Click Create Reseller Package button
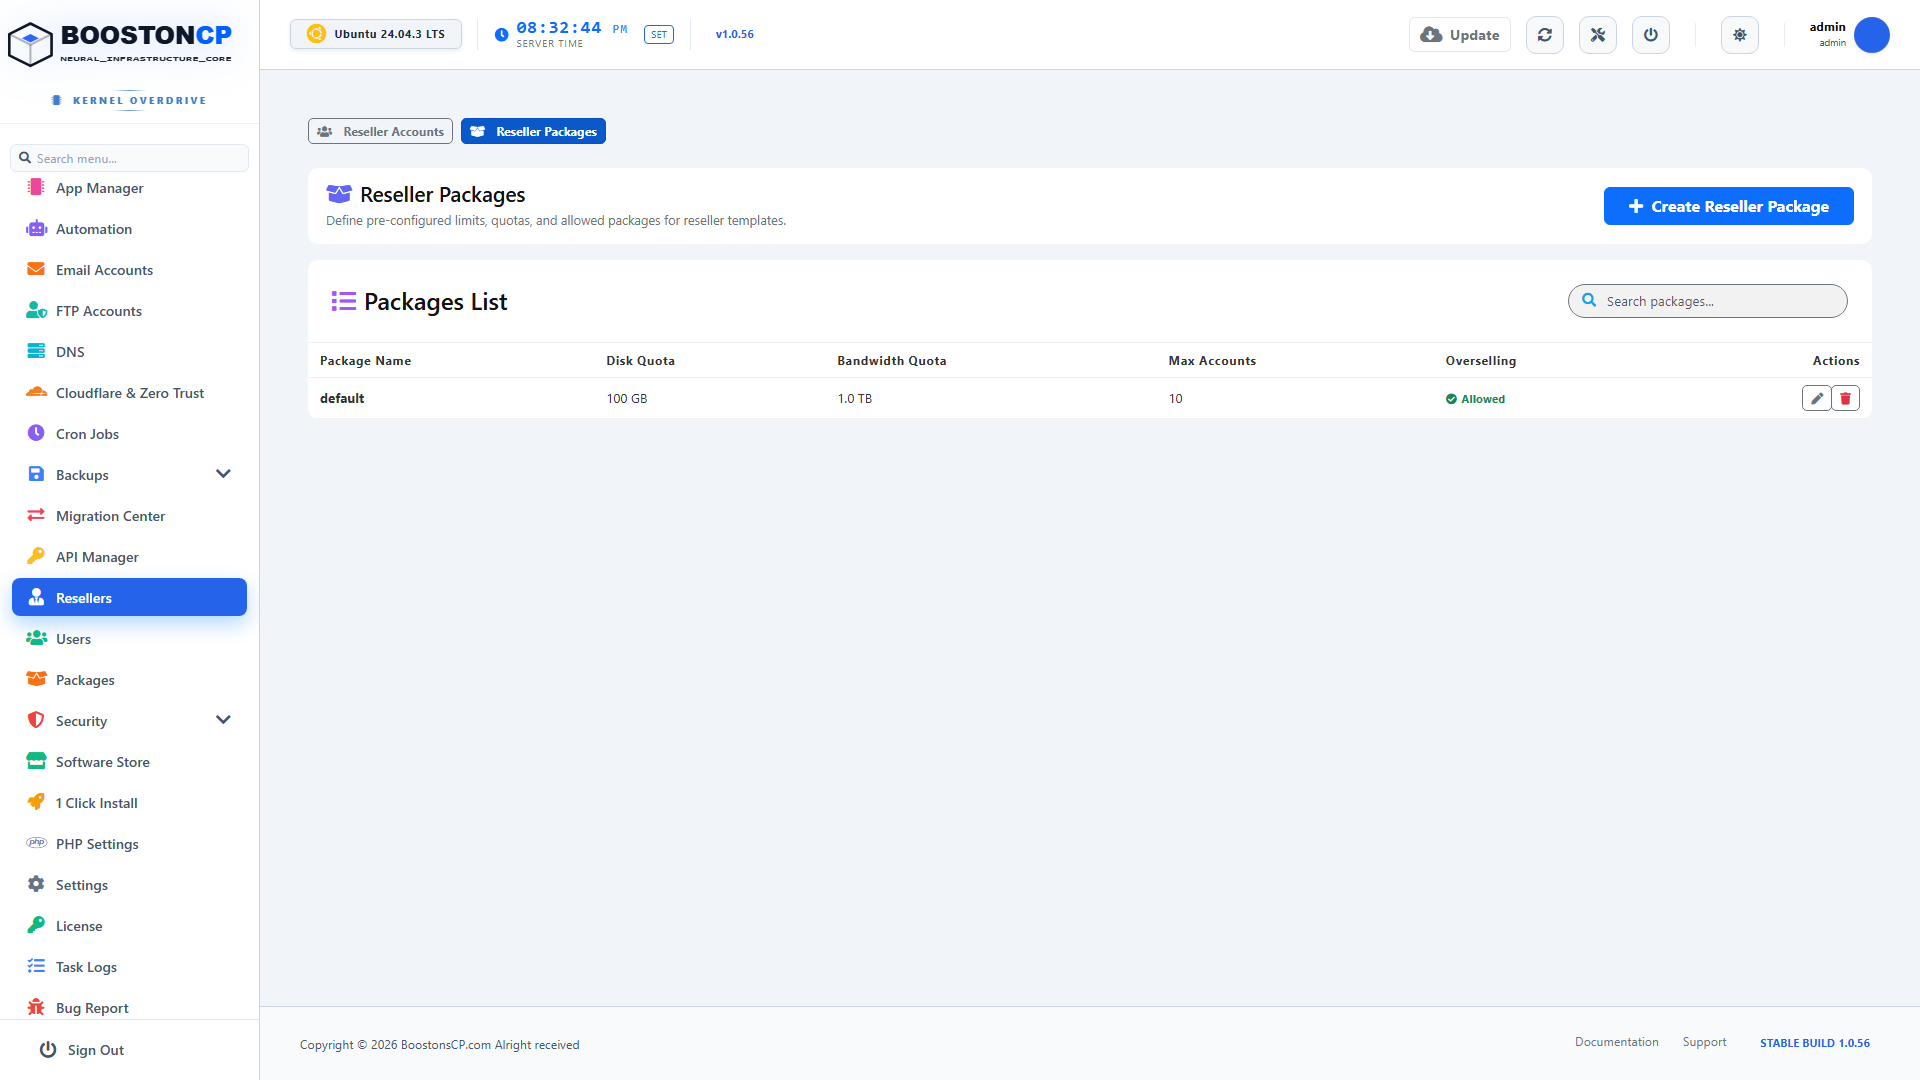The image size is (1920, 1080). 1728,206
